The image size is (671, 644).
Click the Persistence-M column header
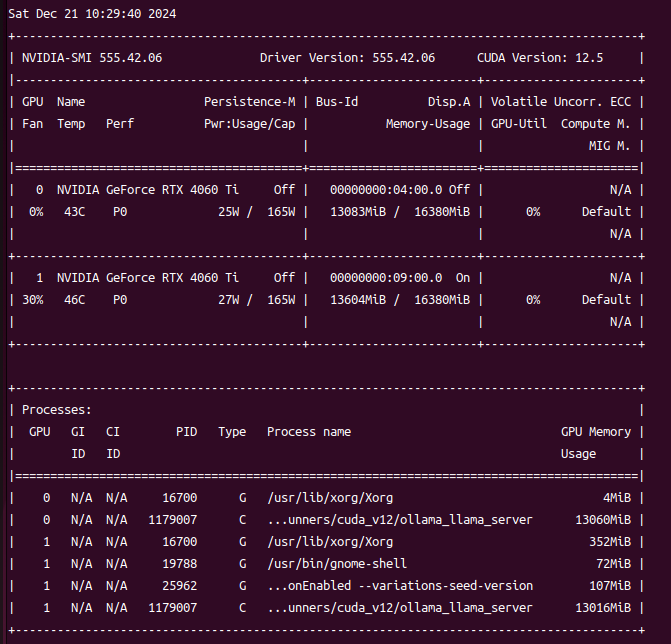[249, 102]
